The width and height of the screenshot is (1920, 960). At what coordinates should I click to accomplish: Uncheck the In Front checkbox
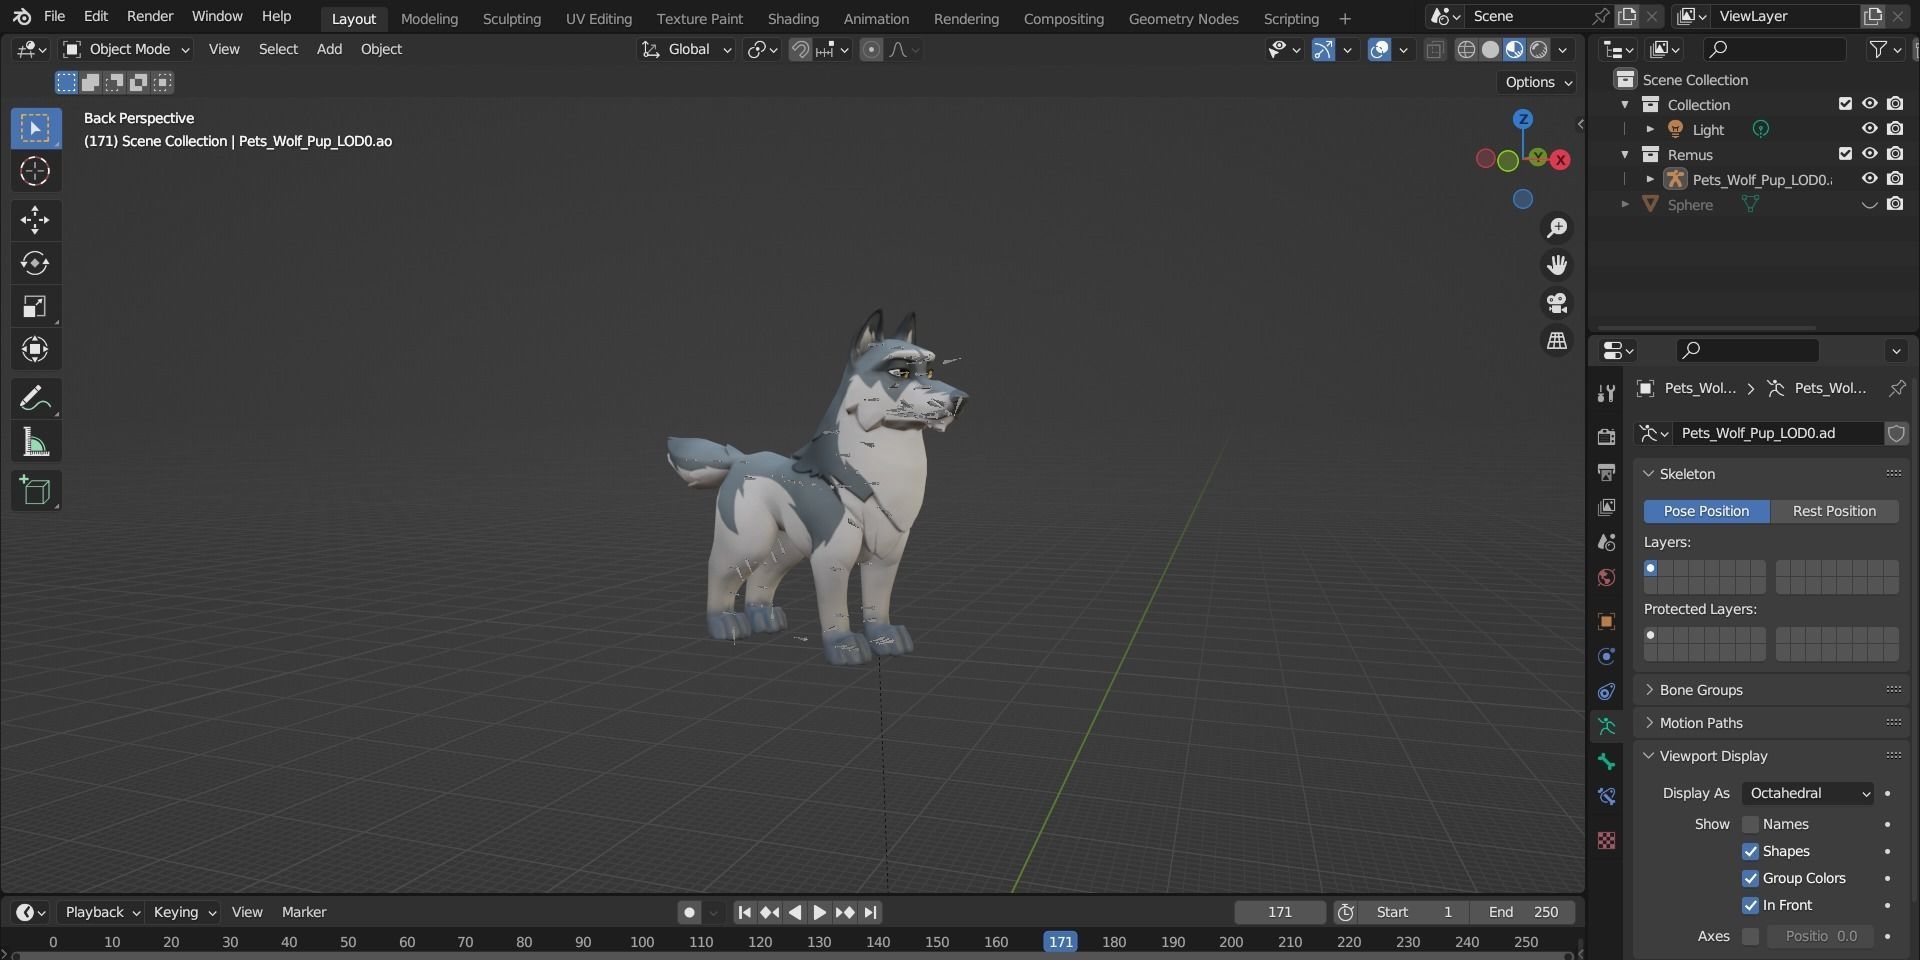point(1750,905)
